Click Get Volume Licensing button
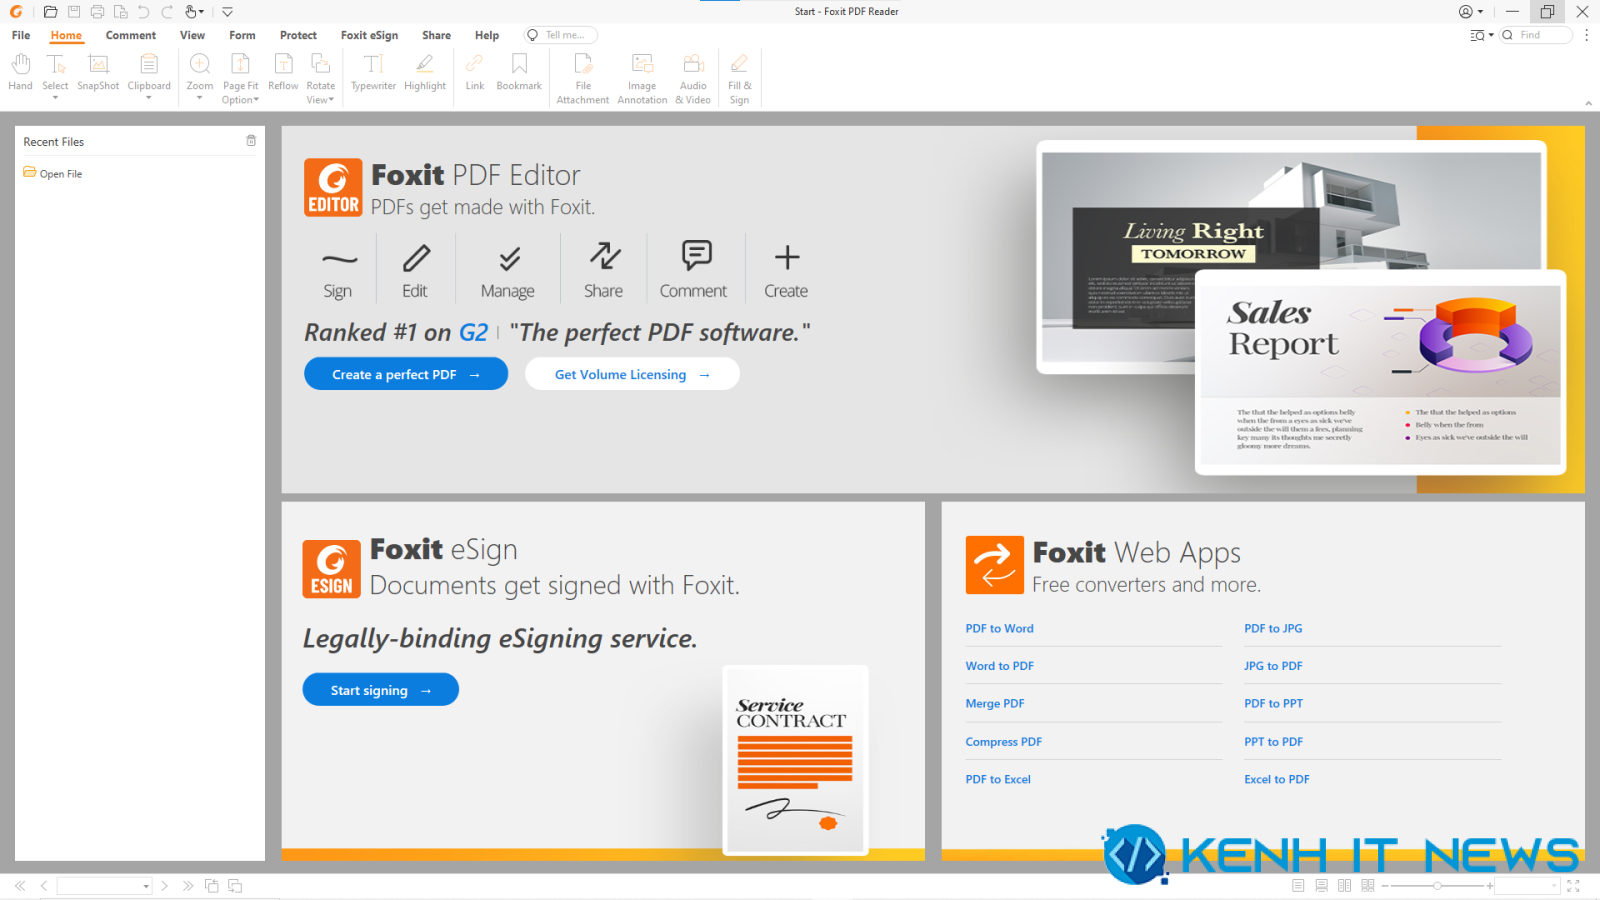The width and height of the screenshot is (1600, 900). (632, 374)
